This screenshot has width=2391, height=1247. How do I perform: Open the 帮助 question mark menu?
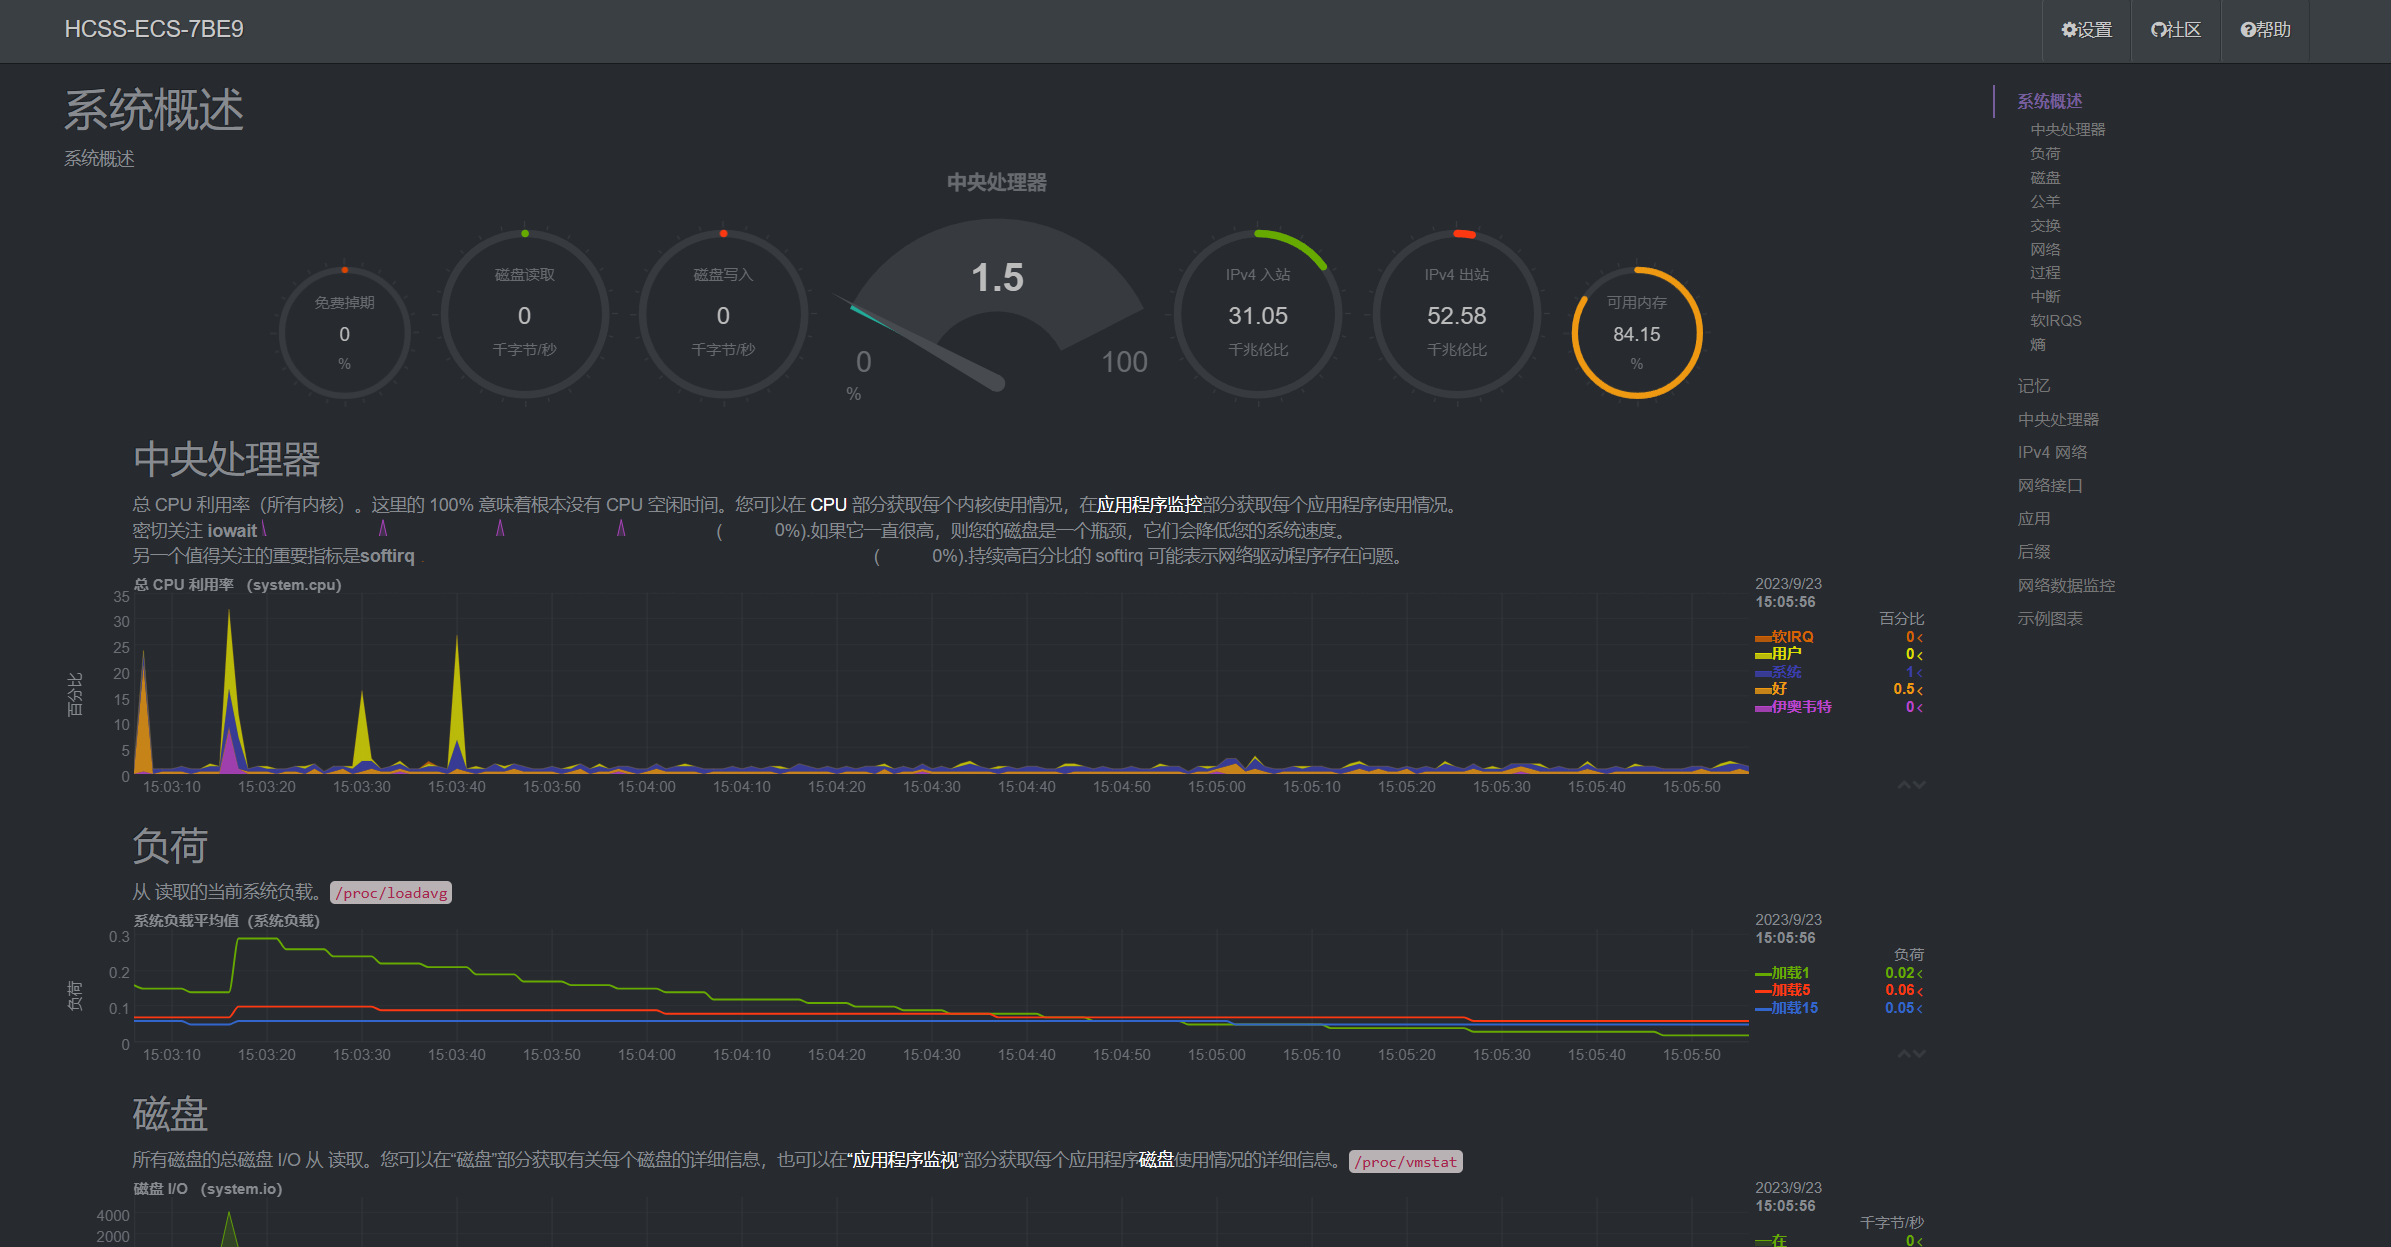2265,30
